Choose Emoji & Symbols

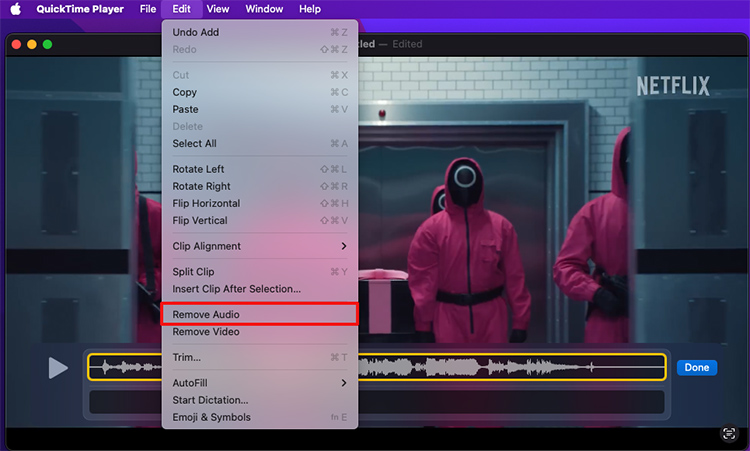(x=260, y=418)
